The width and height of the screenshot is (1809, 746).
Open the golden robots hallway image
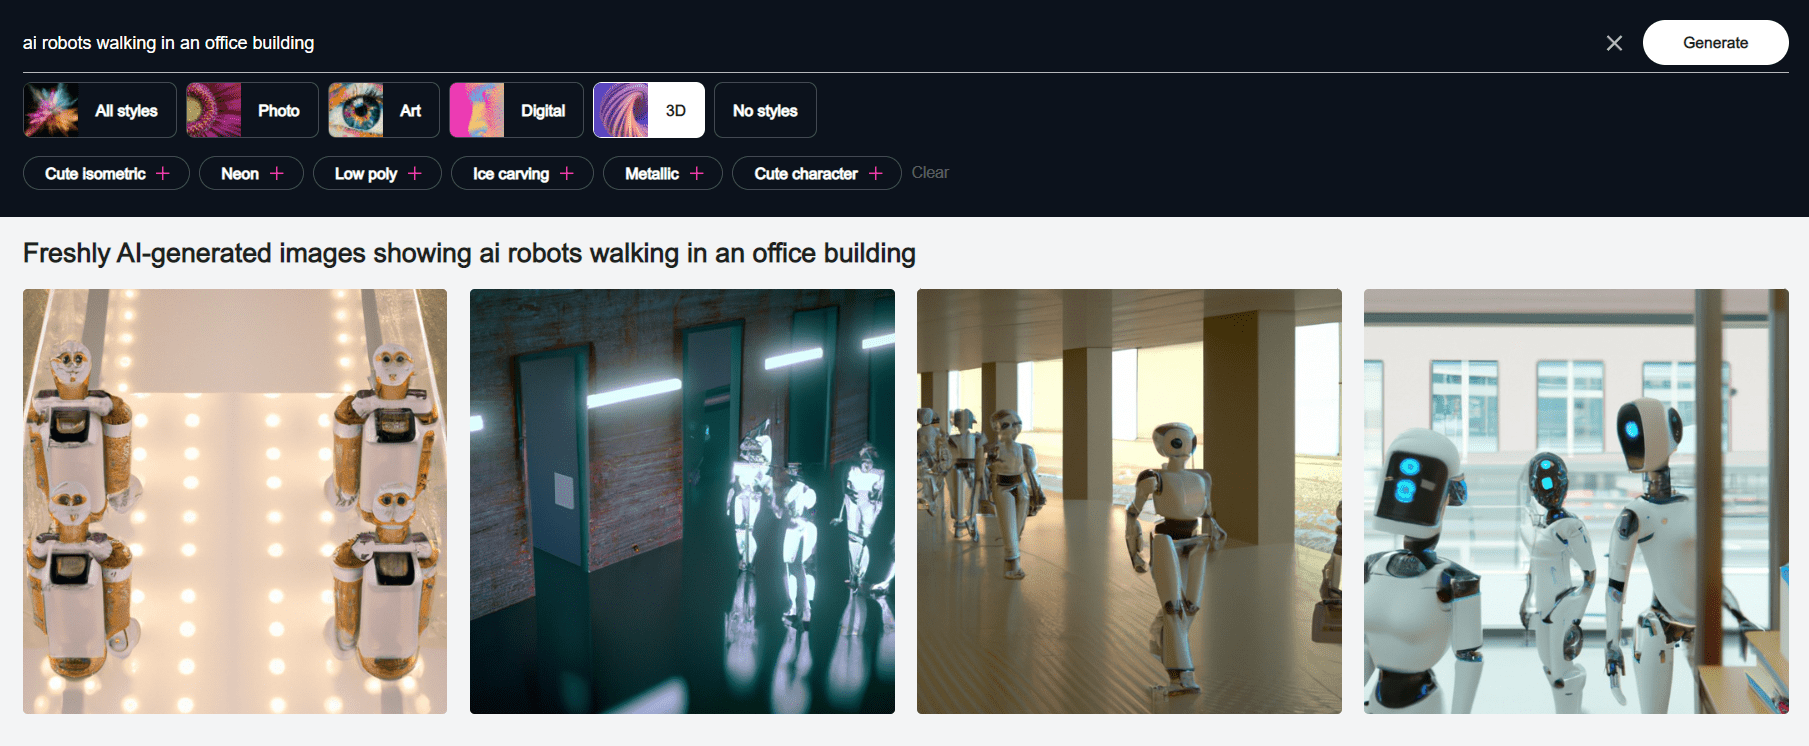235,501
